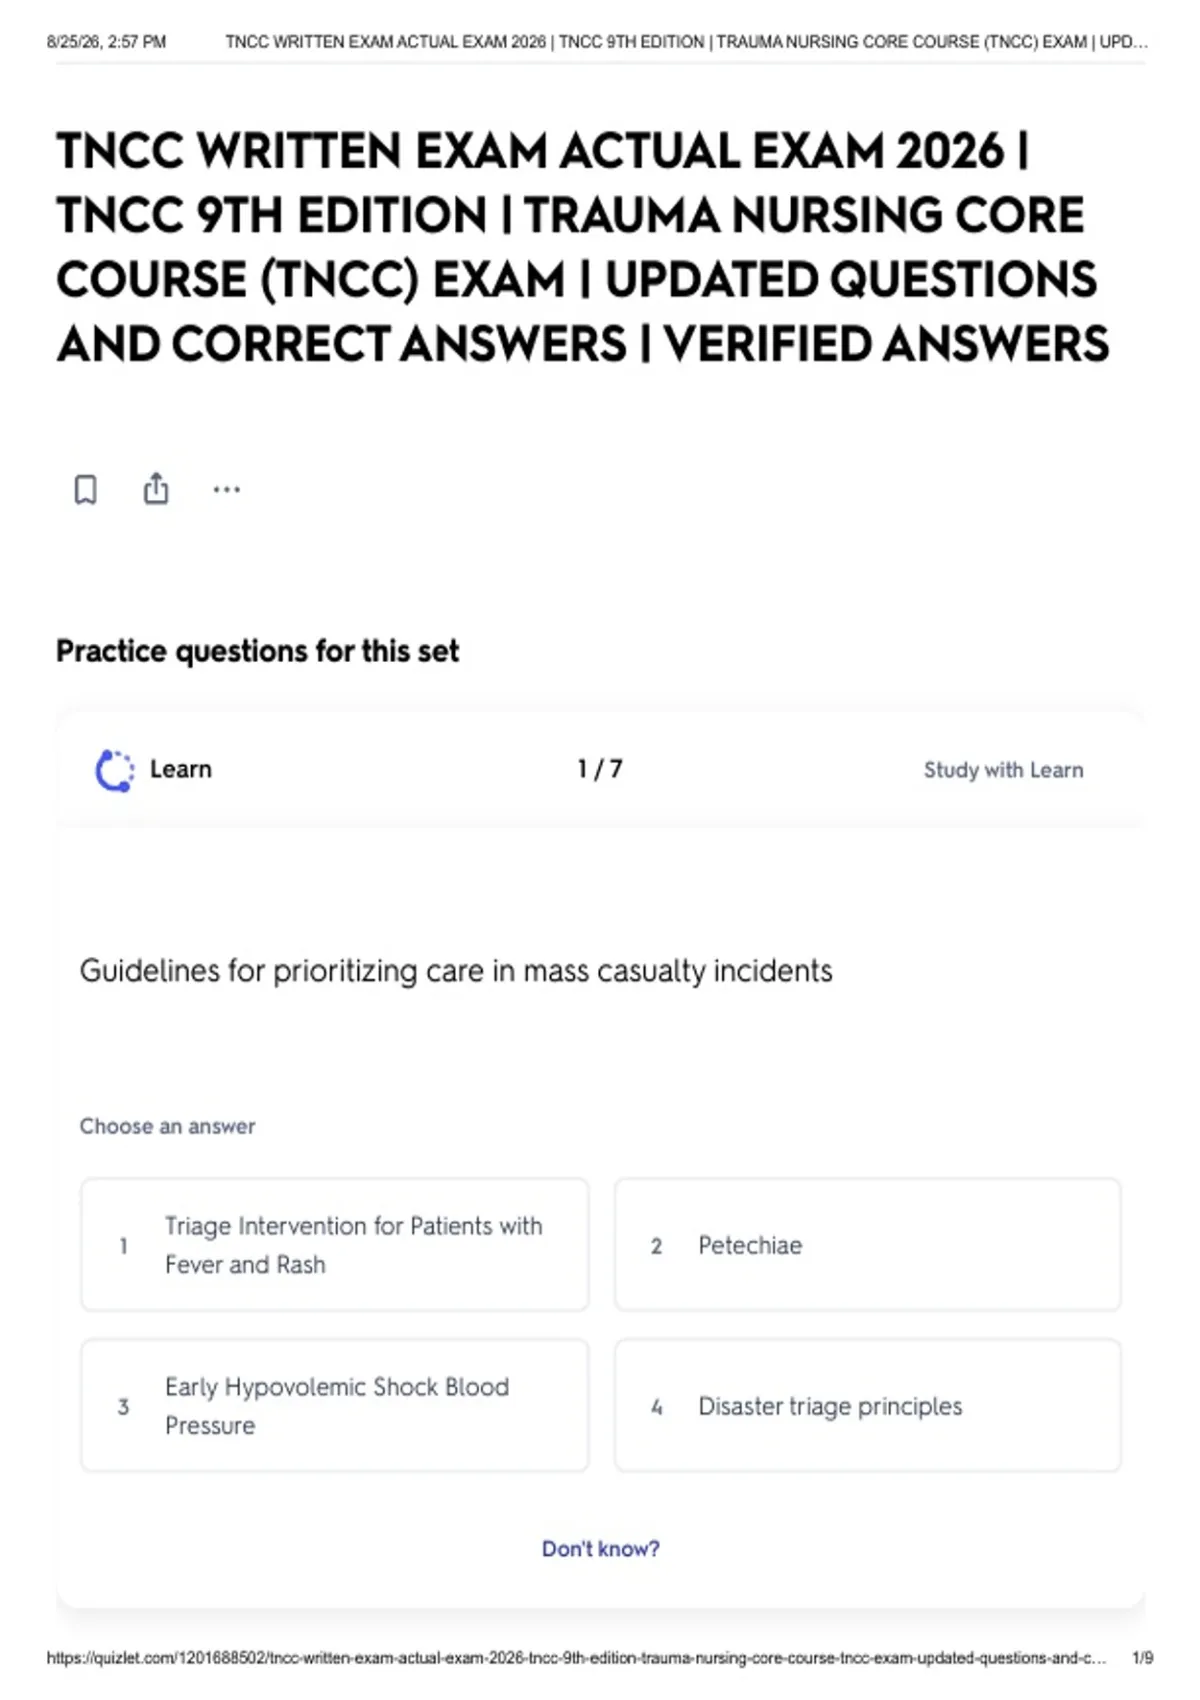Screen dimensions: 1200x1700
Task: Click the bookmark save icon
Action: [x=86, y=490]
